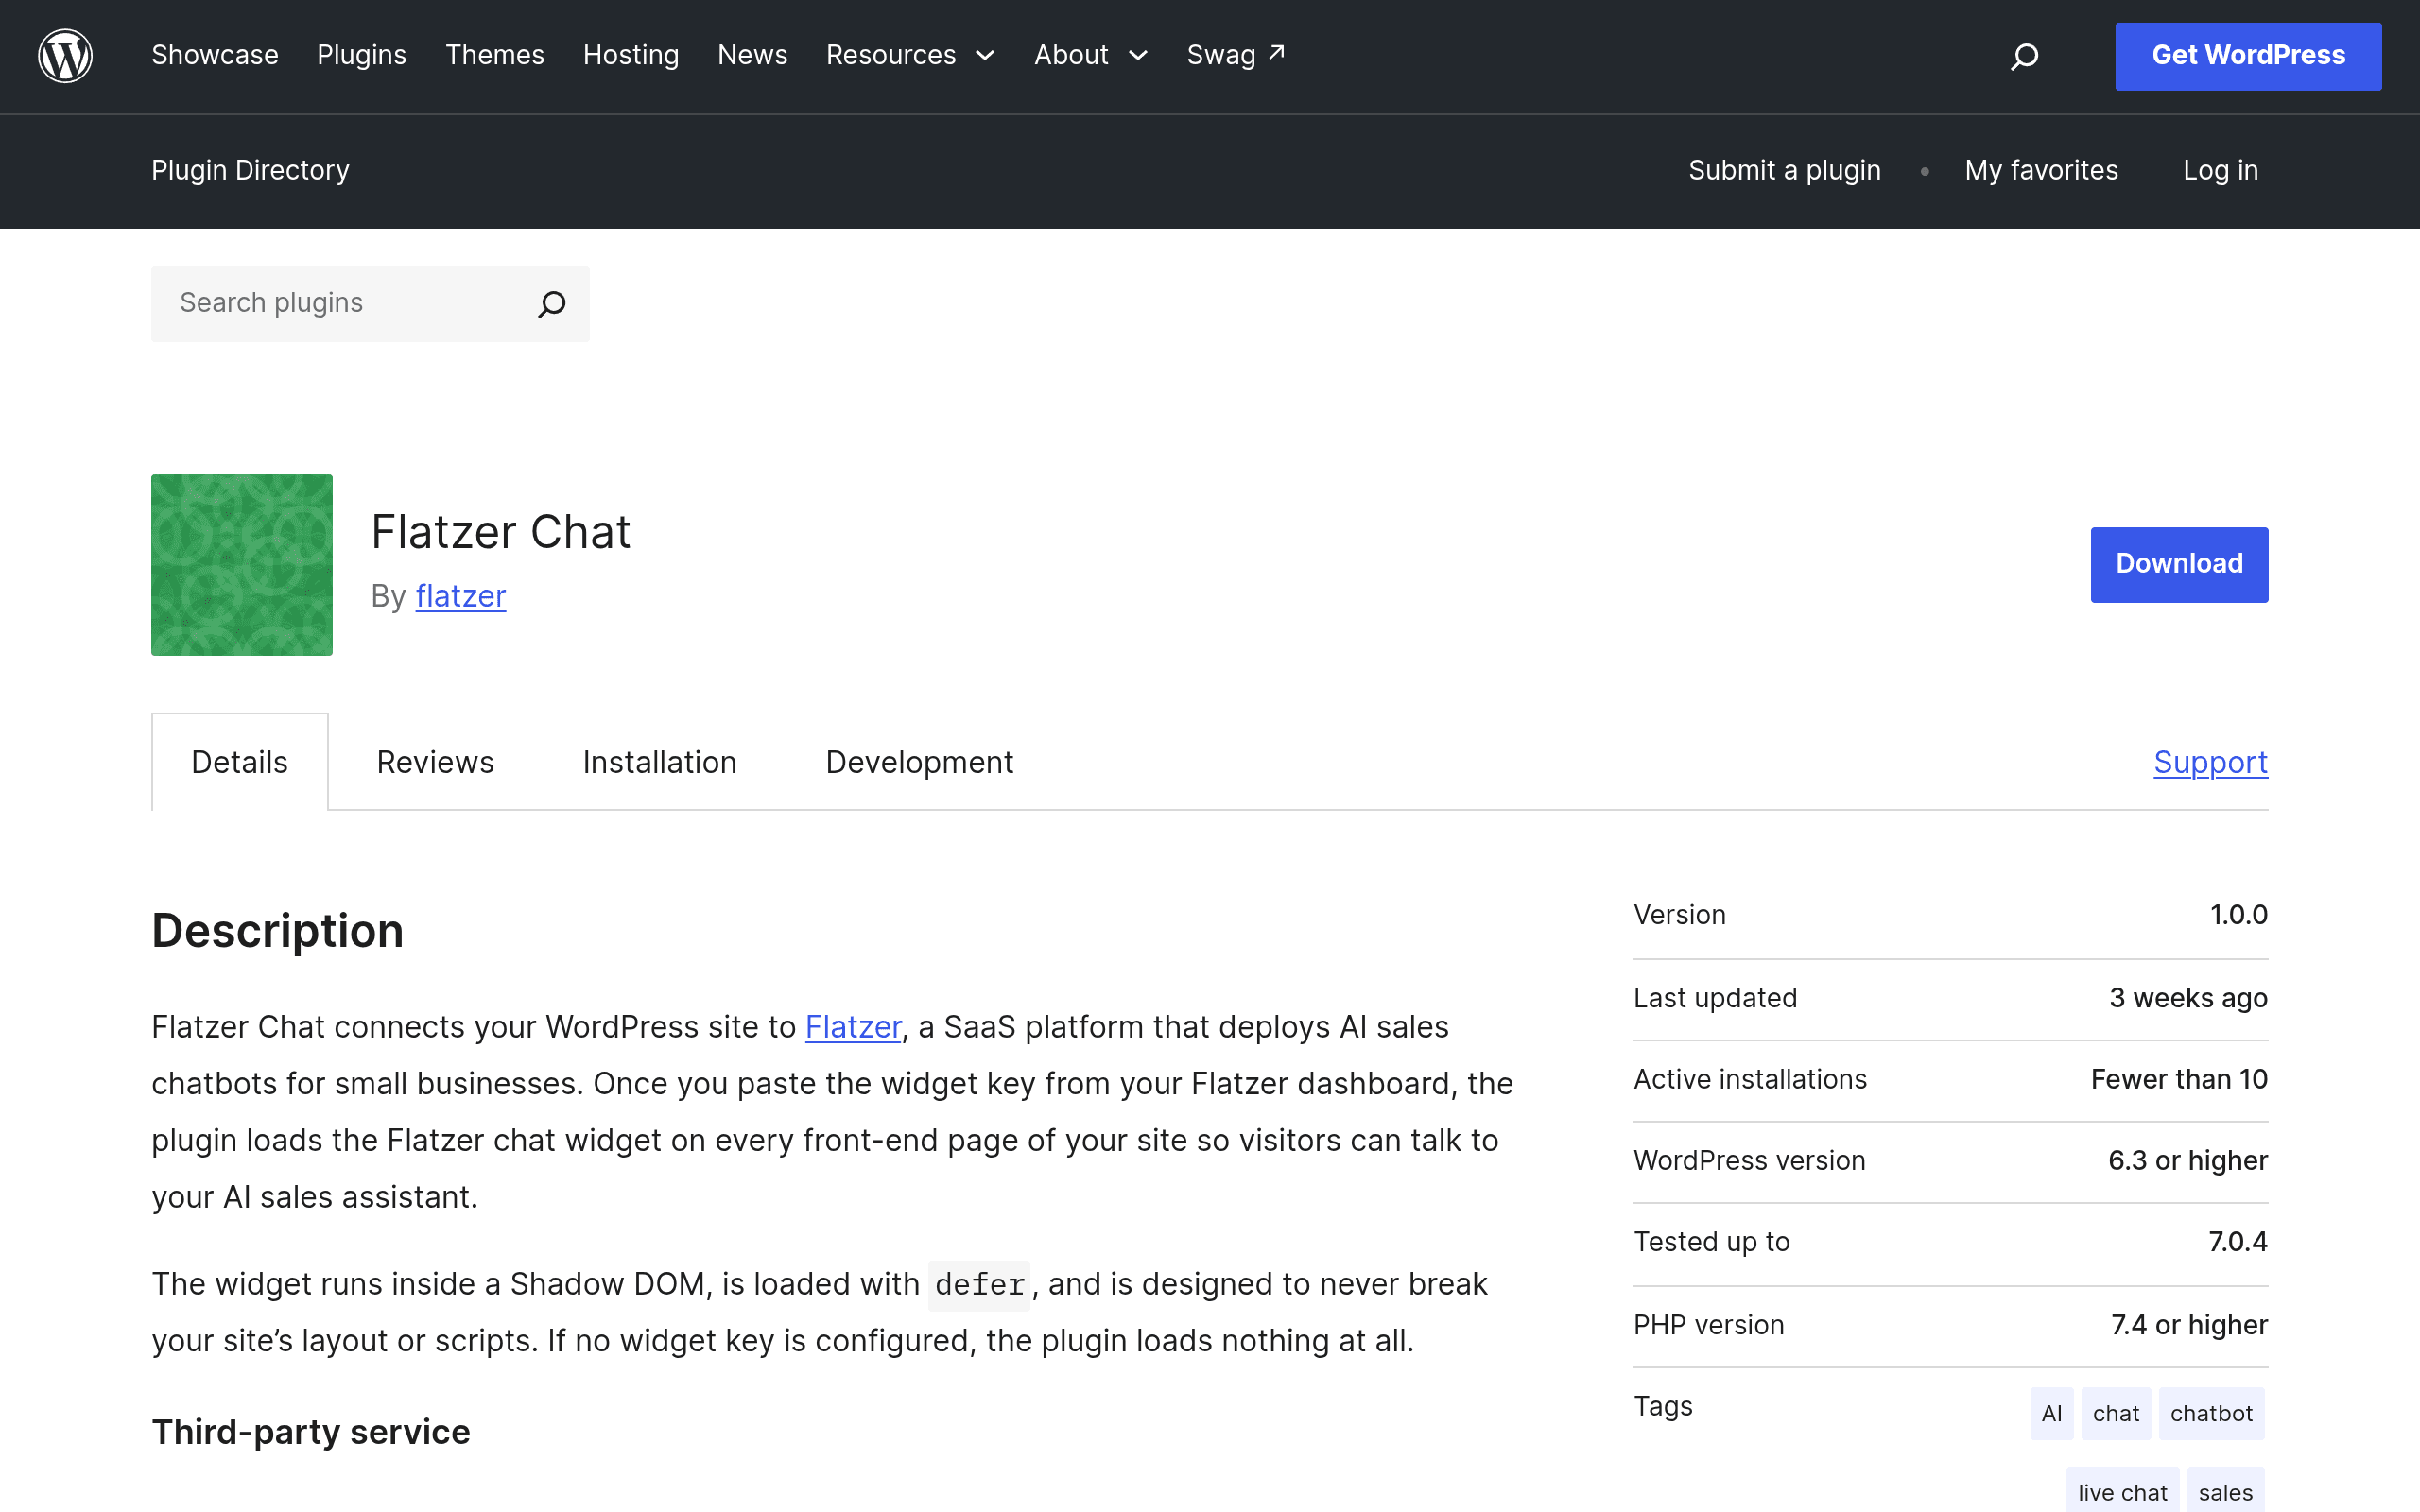Open News in top navigation
2420x1512 pixels.
tap(753, 55)
